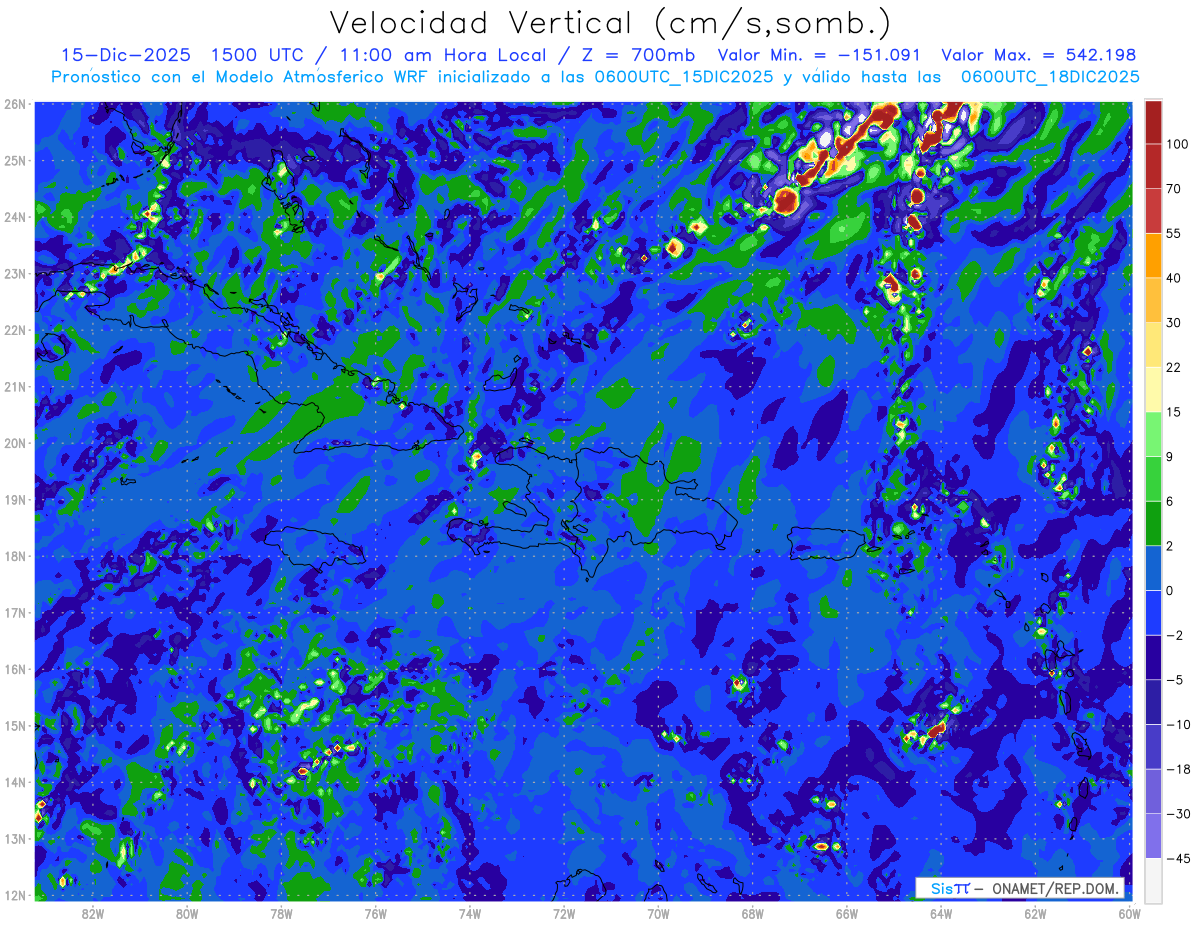Click the colorbar label "-10"
This screenshot has height=927, width=1200.
1177,724
